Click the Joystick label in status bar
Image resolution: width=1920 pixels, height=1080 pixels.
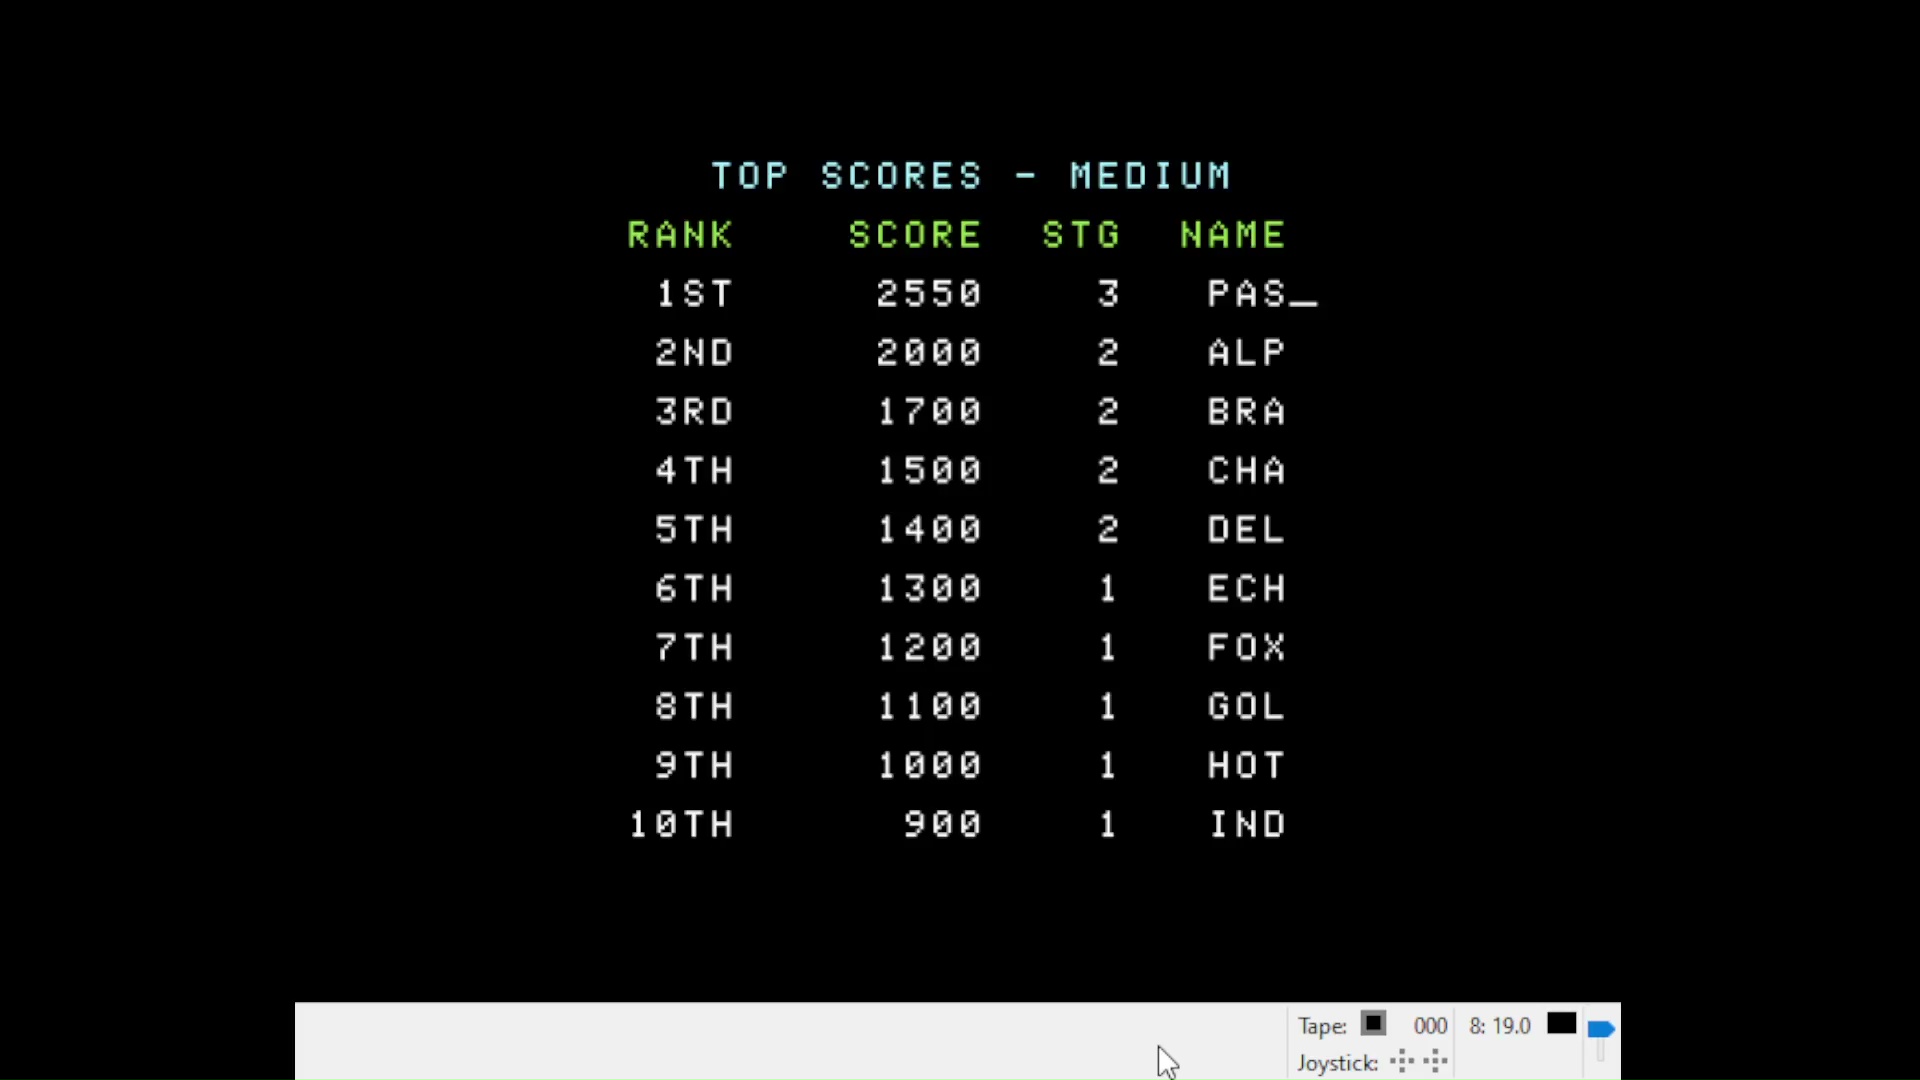(1337, 1063)
